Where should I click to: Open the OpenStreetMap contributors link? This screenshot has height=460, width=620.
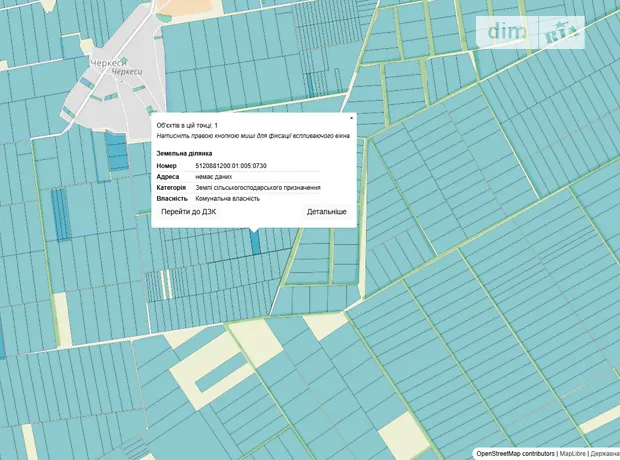(x=514, y=453)
